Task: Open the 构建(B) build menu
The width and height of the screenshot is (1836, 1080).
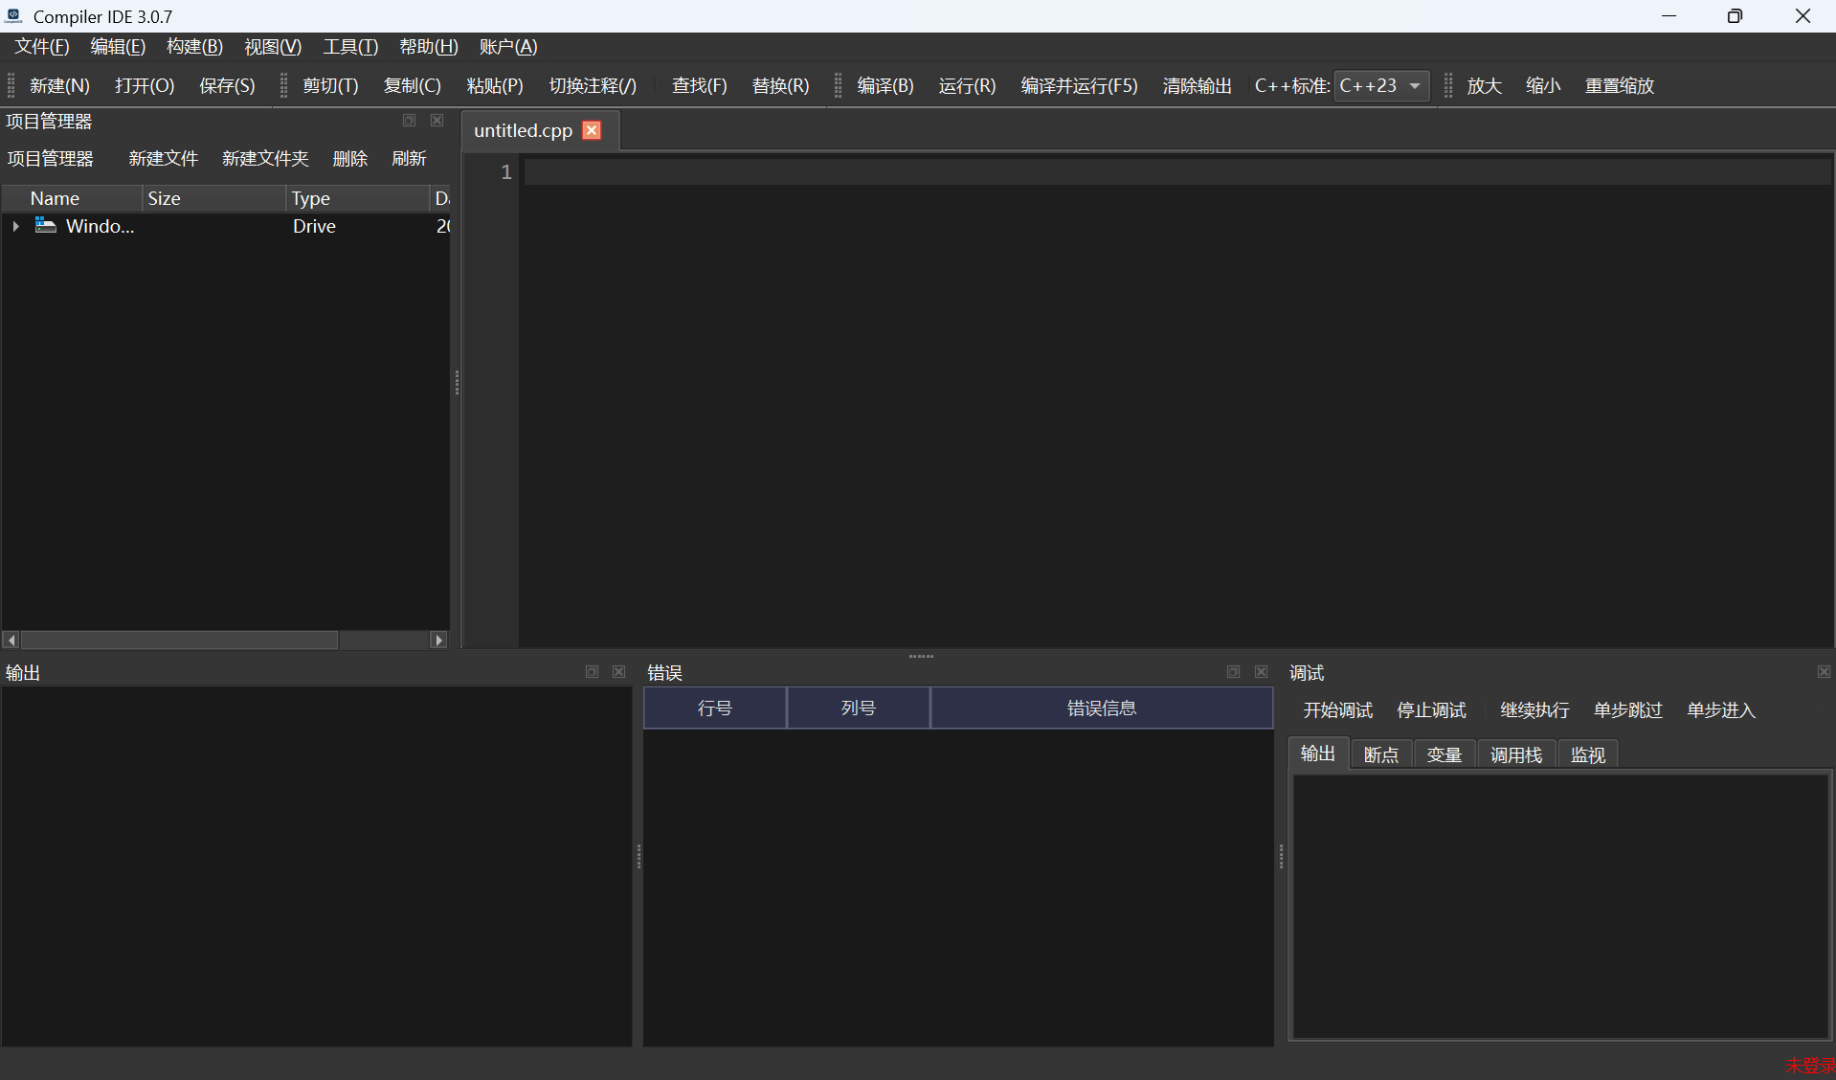Action: click(x=194, y=47)
